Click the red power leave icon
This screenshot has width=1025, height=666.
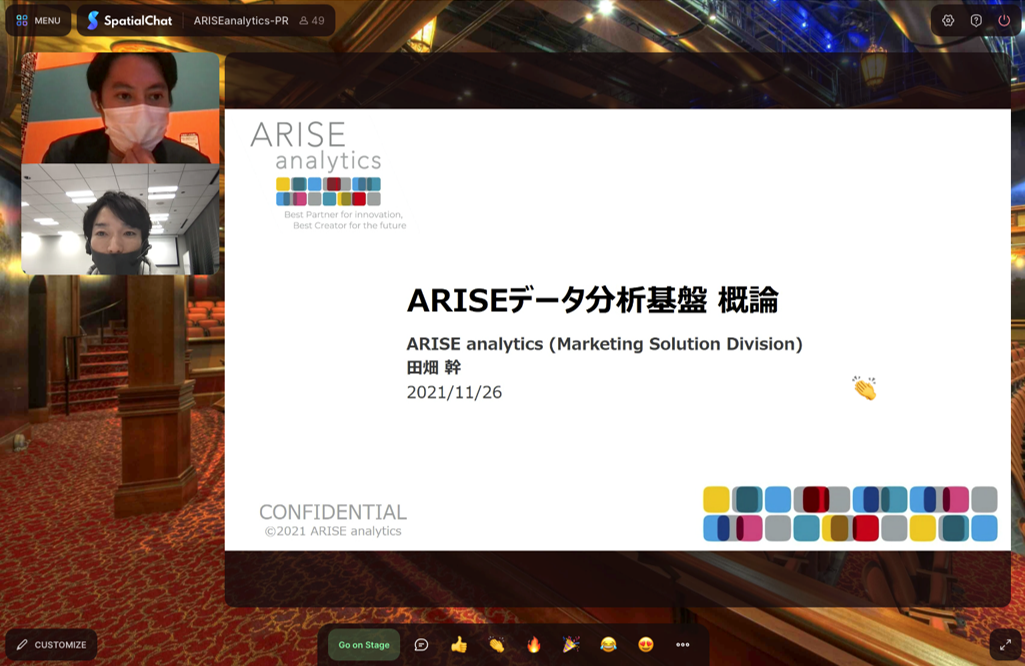point(1004,20)
